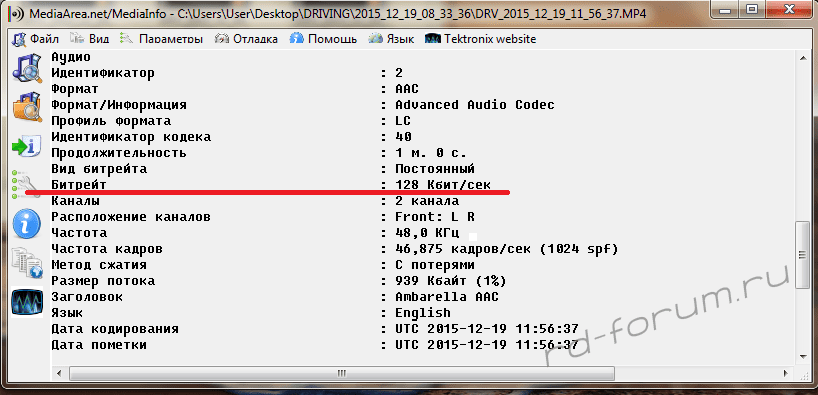This screenshot has height=395, width=818.
Task: Click the Tektronix website link
Action: pyautogui.click(x=480, y=39)
